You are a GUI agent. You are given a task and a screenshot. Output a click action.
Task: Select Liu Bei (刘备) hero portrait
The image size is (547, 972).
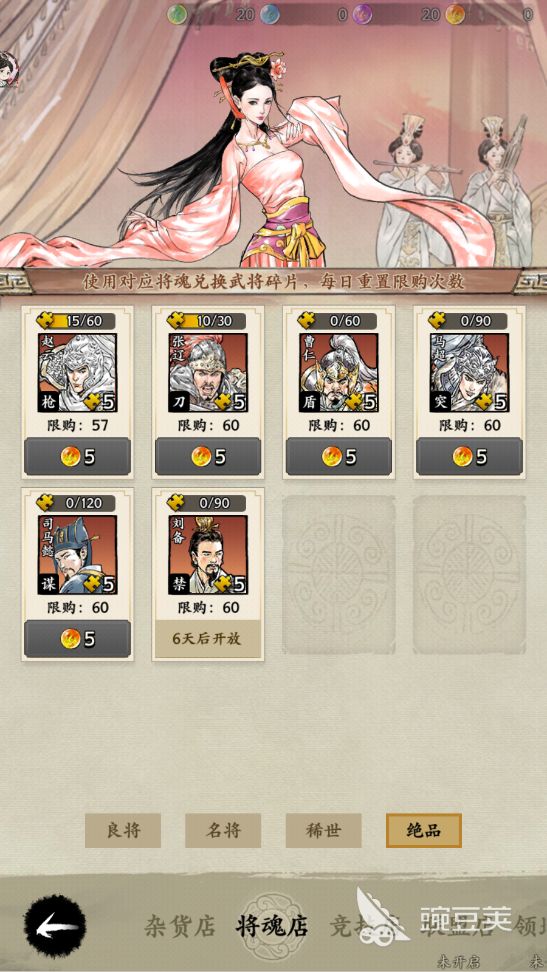[x=208, y=555]
